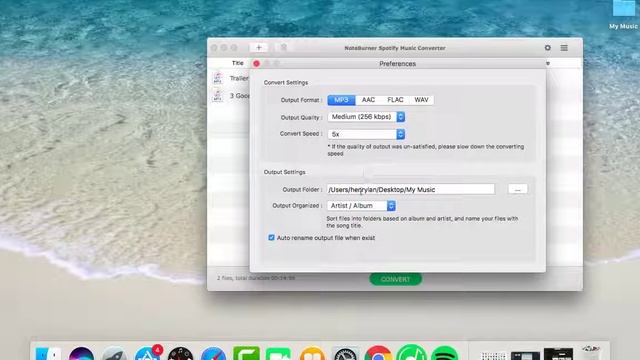Select the MP3 file icon of 3 Goo row
The height and width of the screenshot is (360, 640).
tap(218, 96)
